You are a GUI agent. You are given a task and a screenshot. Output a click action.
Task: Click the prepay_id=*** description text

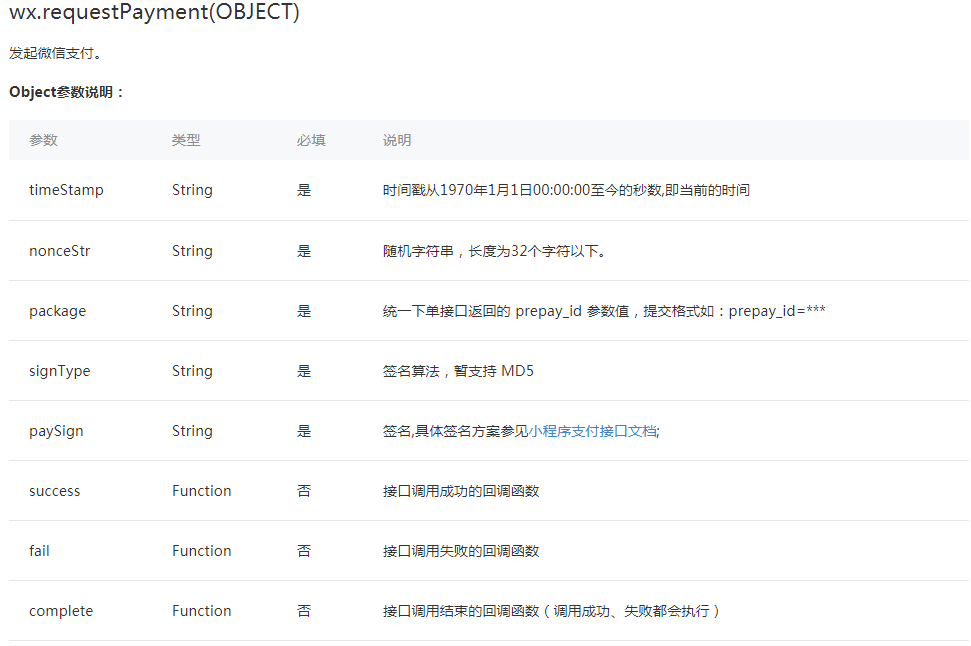[604, 311]
